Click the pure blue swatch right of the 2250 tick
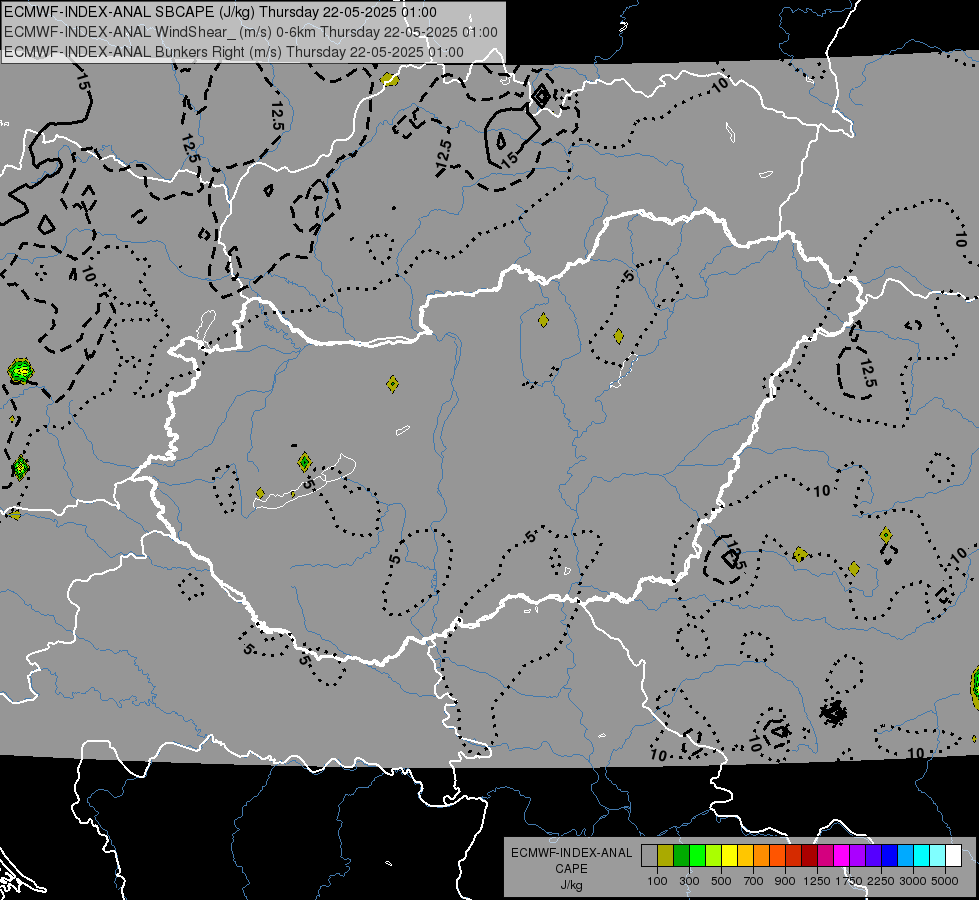Viewport: 979px width, 900px height. point(890,856)
